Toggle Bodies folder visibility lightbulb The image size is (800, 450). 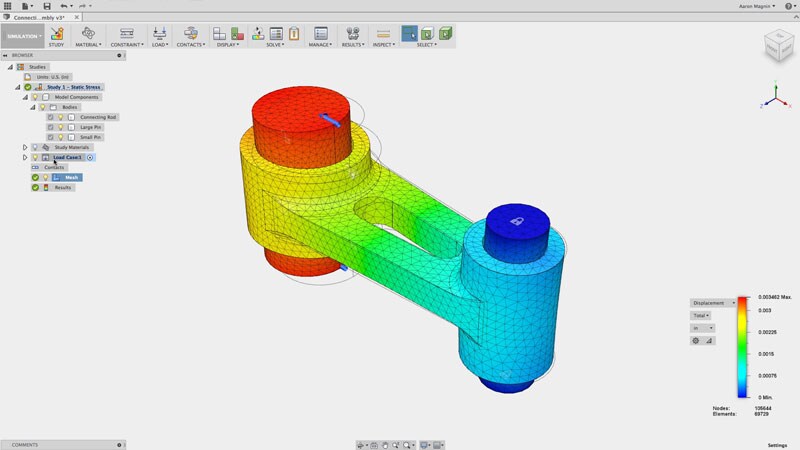click(43, 107)
